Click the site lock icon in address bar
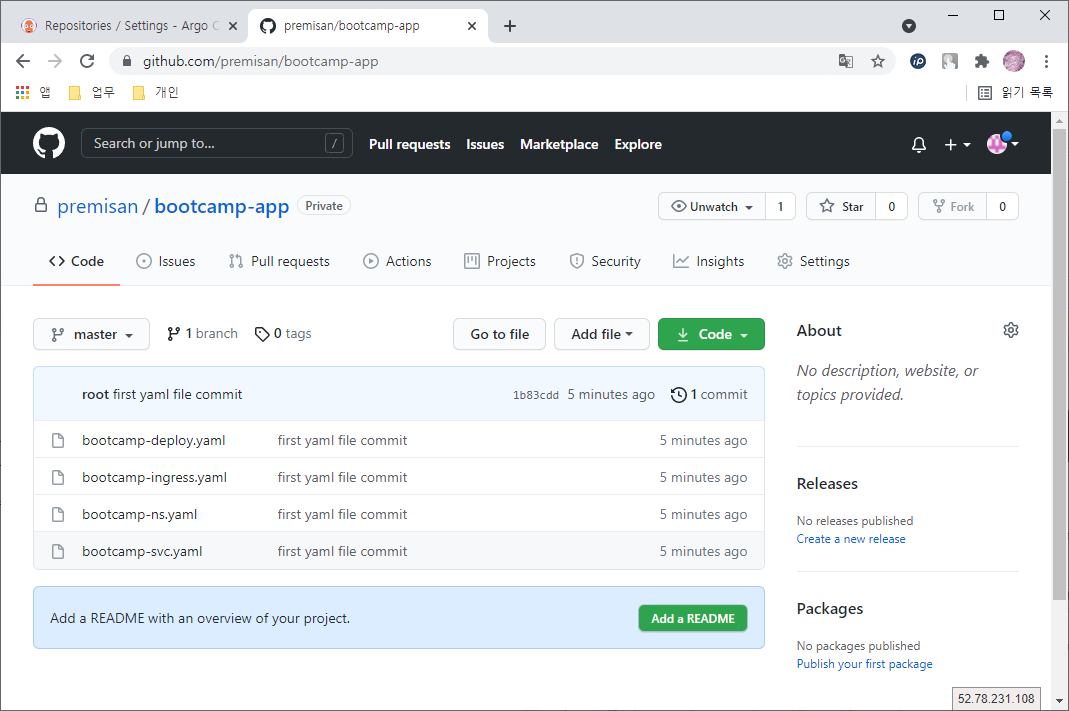The height and width of the screenshot is (711, 1069). 126,61
